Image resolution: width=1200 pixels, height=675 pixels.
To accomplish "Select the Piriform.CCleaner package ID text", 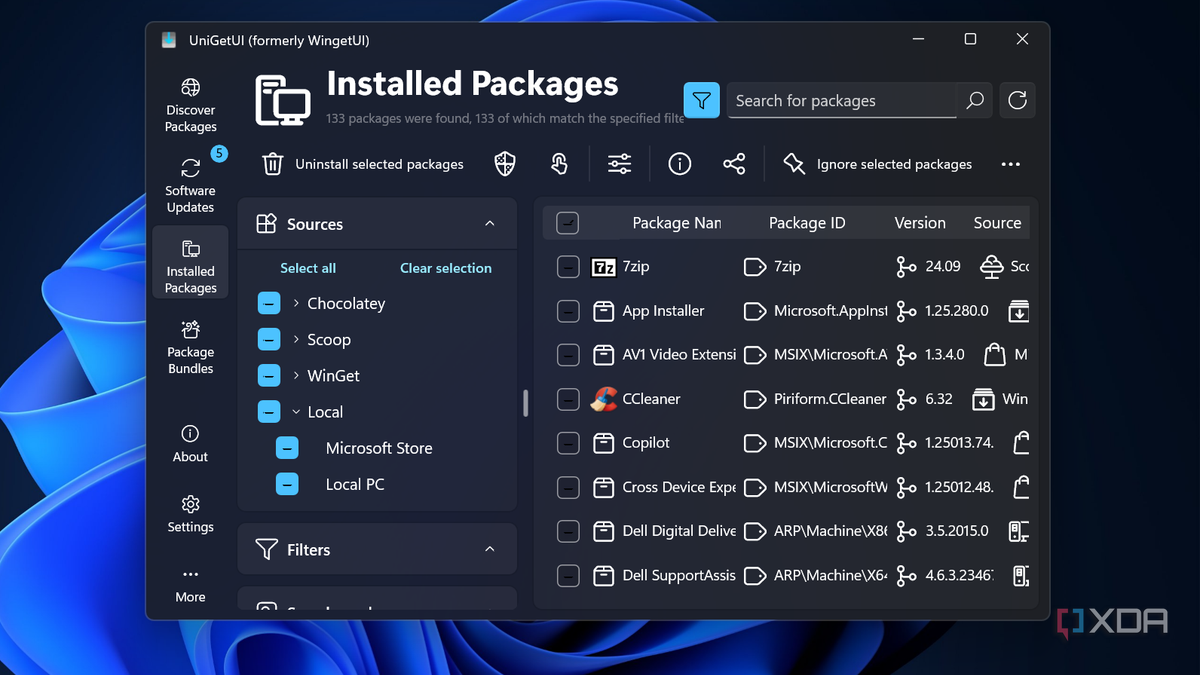I will click(x=830, y=399).
